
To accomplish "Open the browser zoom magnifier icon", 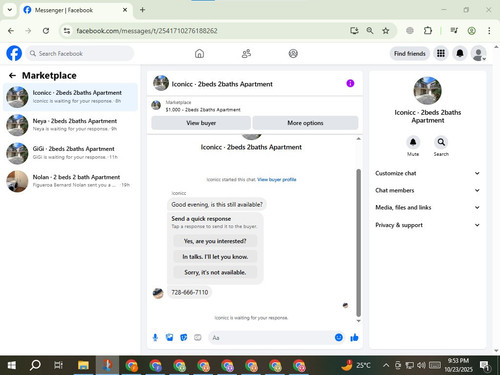I will [x=370, y=31].
